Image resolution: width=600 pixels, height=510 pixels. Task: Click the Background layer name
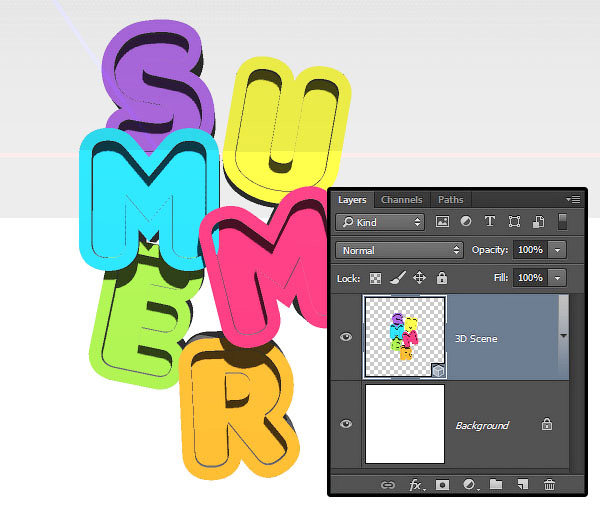coord(482,425)
